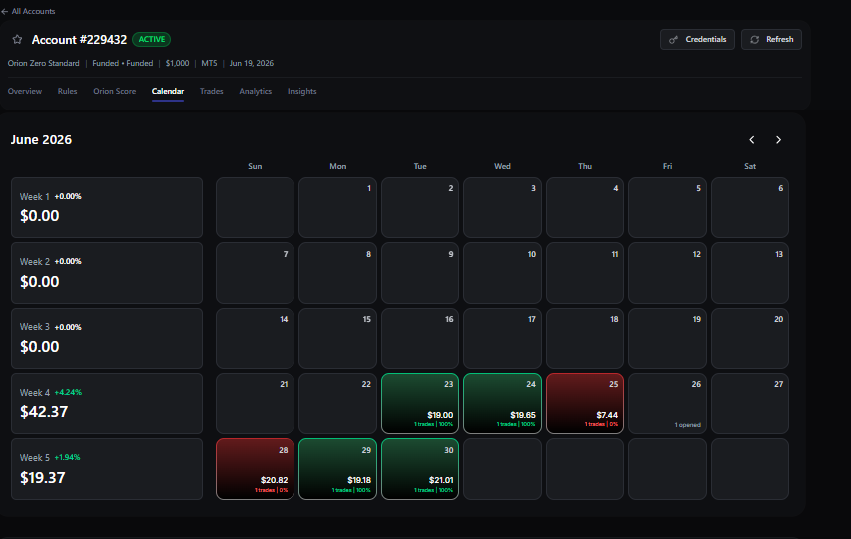Viewport: 851px width, 539px height.
Task: Go to next month
Action: pyautogui.click(x=778, y=140)
